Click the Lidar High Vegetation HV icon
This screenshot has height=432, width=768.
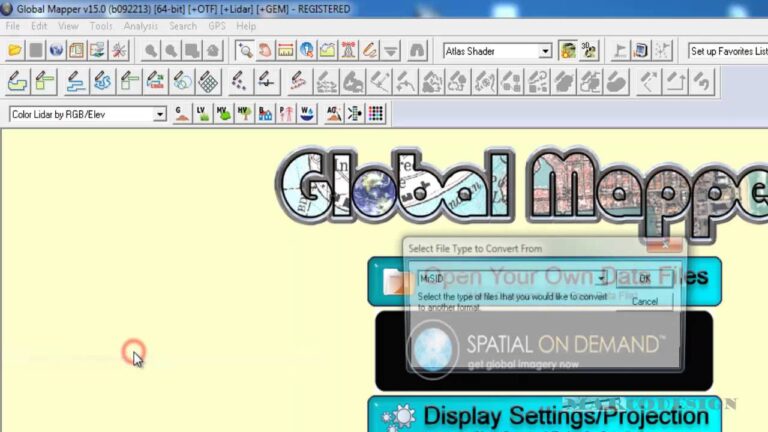coord(244,114)
